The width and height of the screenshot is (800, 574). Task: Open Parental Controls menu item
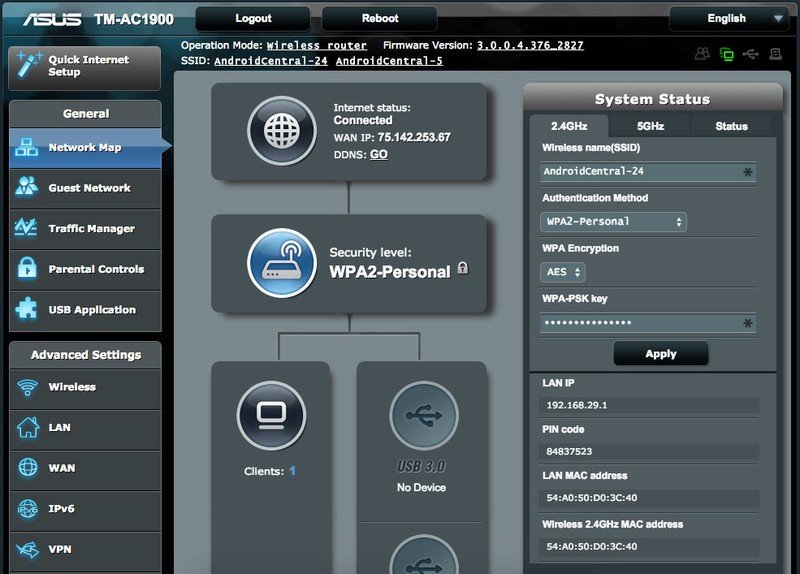pyautogui.click(x=86, y=269)
